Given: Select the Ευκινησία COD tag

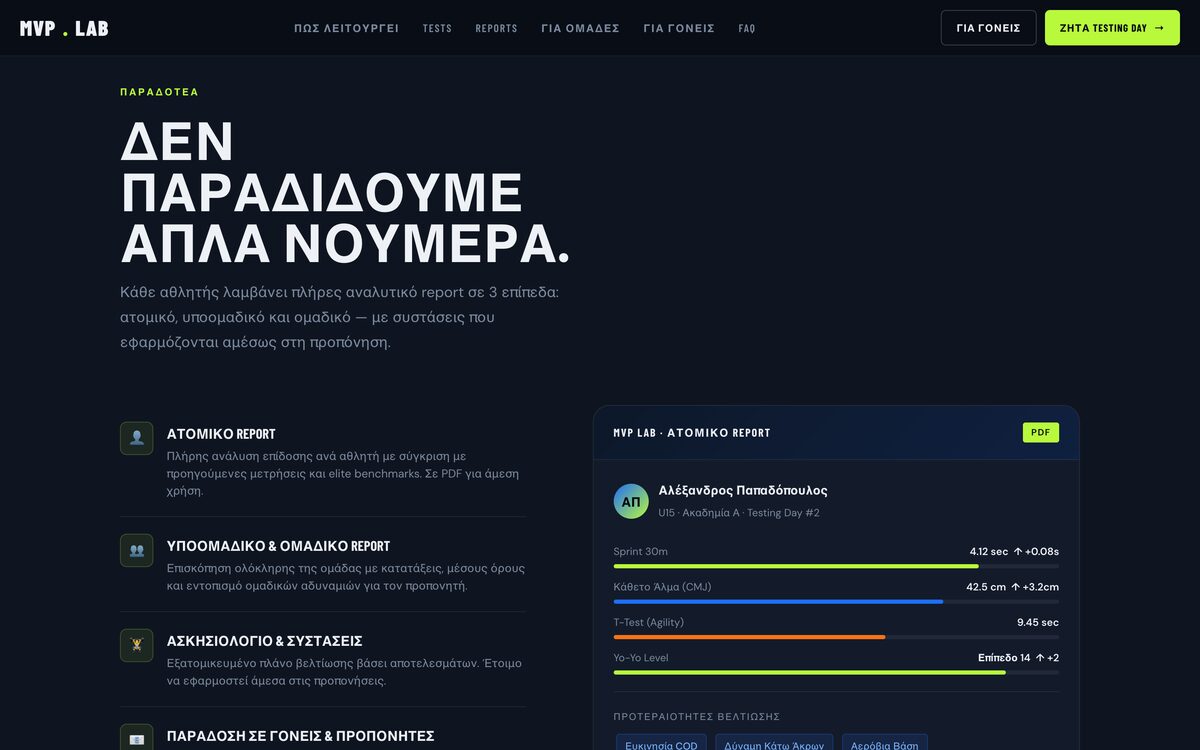Looking at the screenshot, I should [661, 743].
